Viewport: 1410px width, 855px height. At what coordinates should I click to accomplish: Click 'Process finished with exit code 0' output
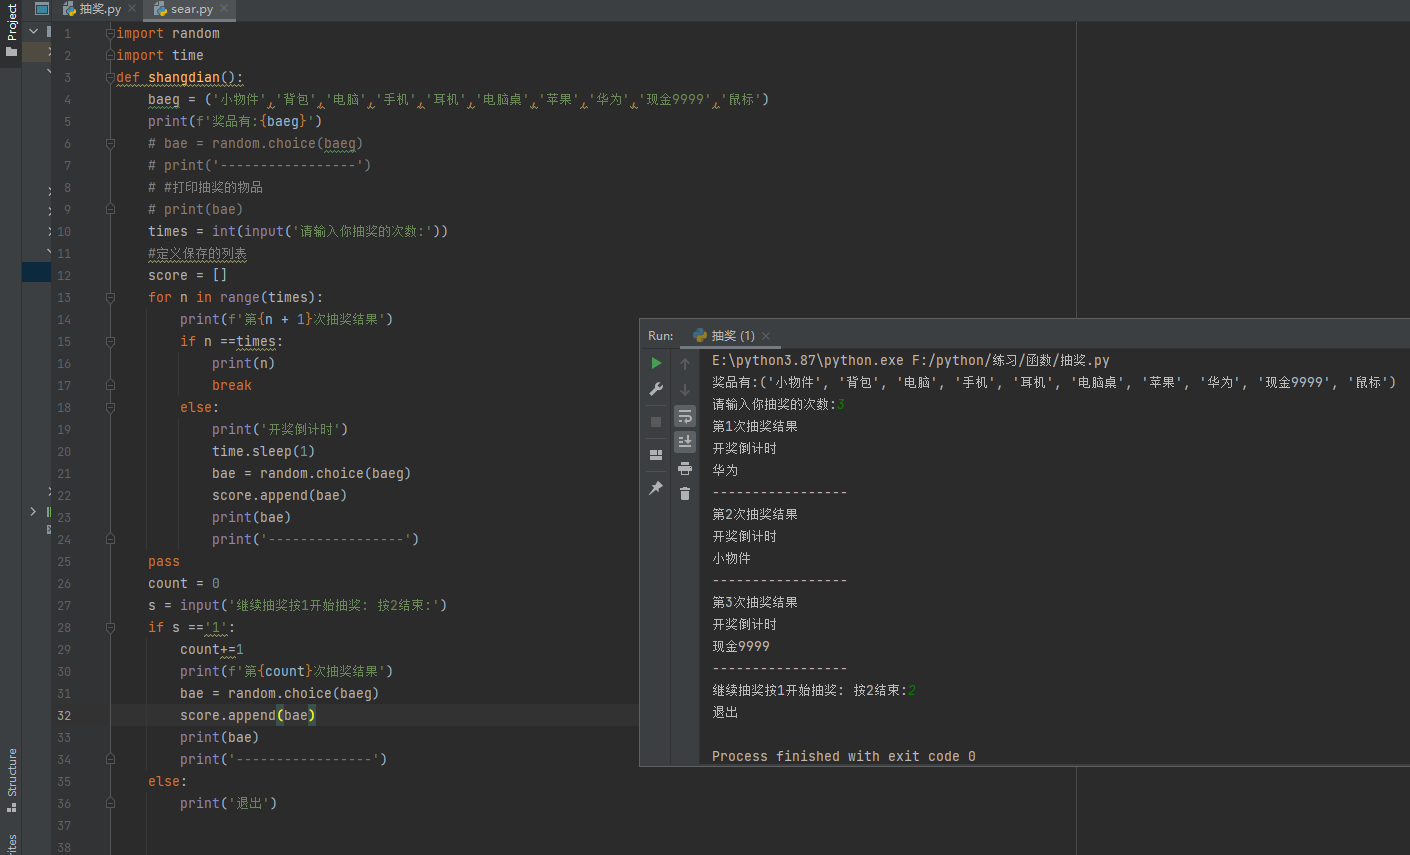point(844,756)
